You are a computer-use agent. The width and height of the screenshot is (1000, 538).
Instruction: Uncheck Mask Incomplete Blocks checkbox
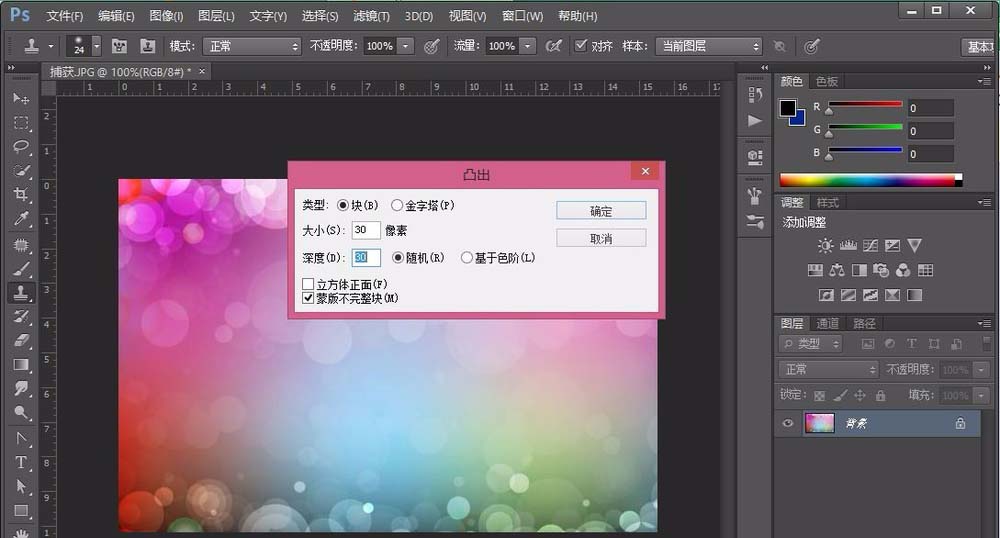[x=308, y=298]
